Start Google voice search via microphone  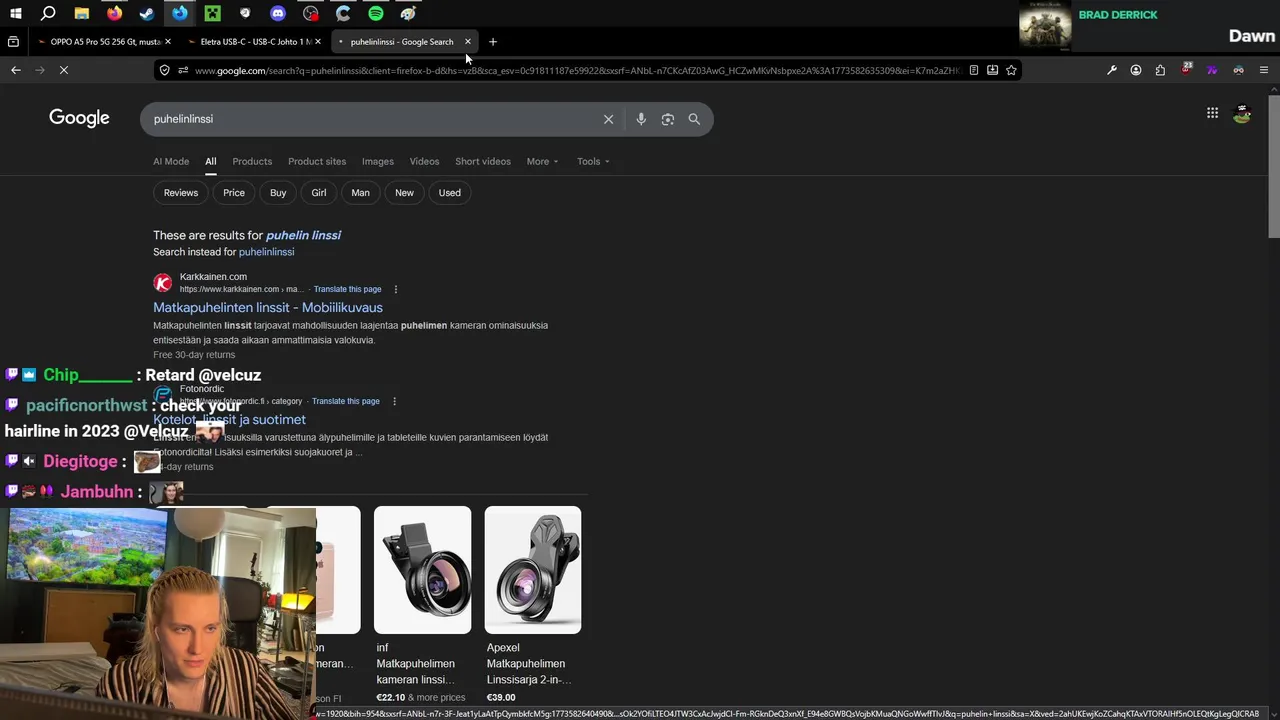click(x=641, y=119)
